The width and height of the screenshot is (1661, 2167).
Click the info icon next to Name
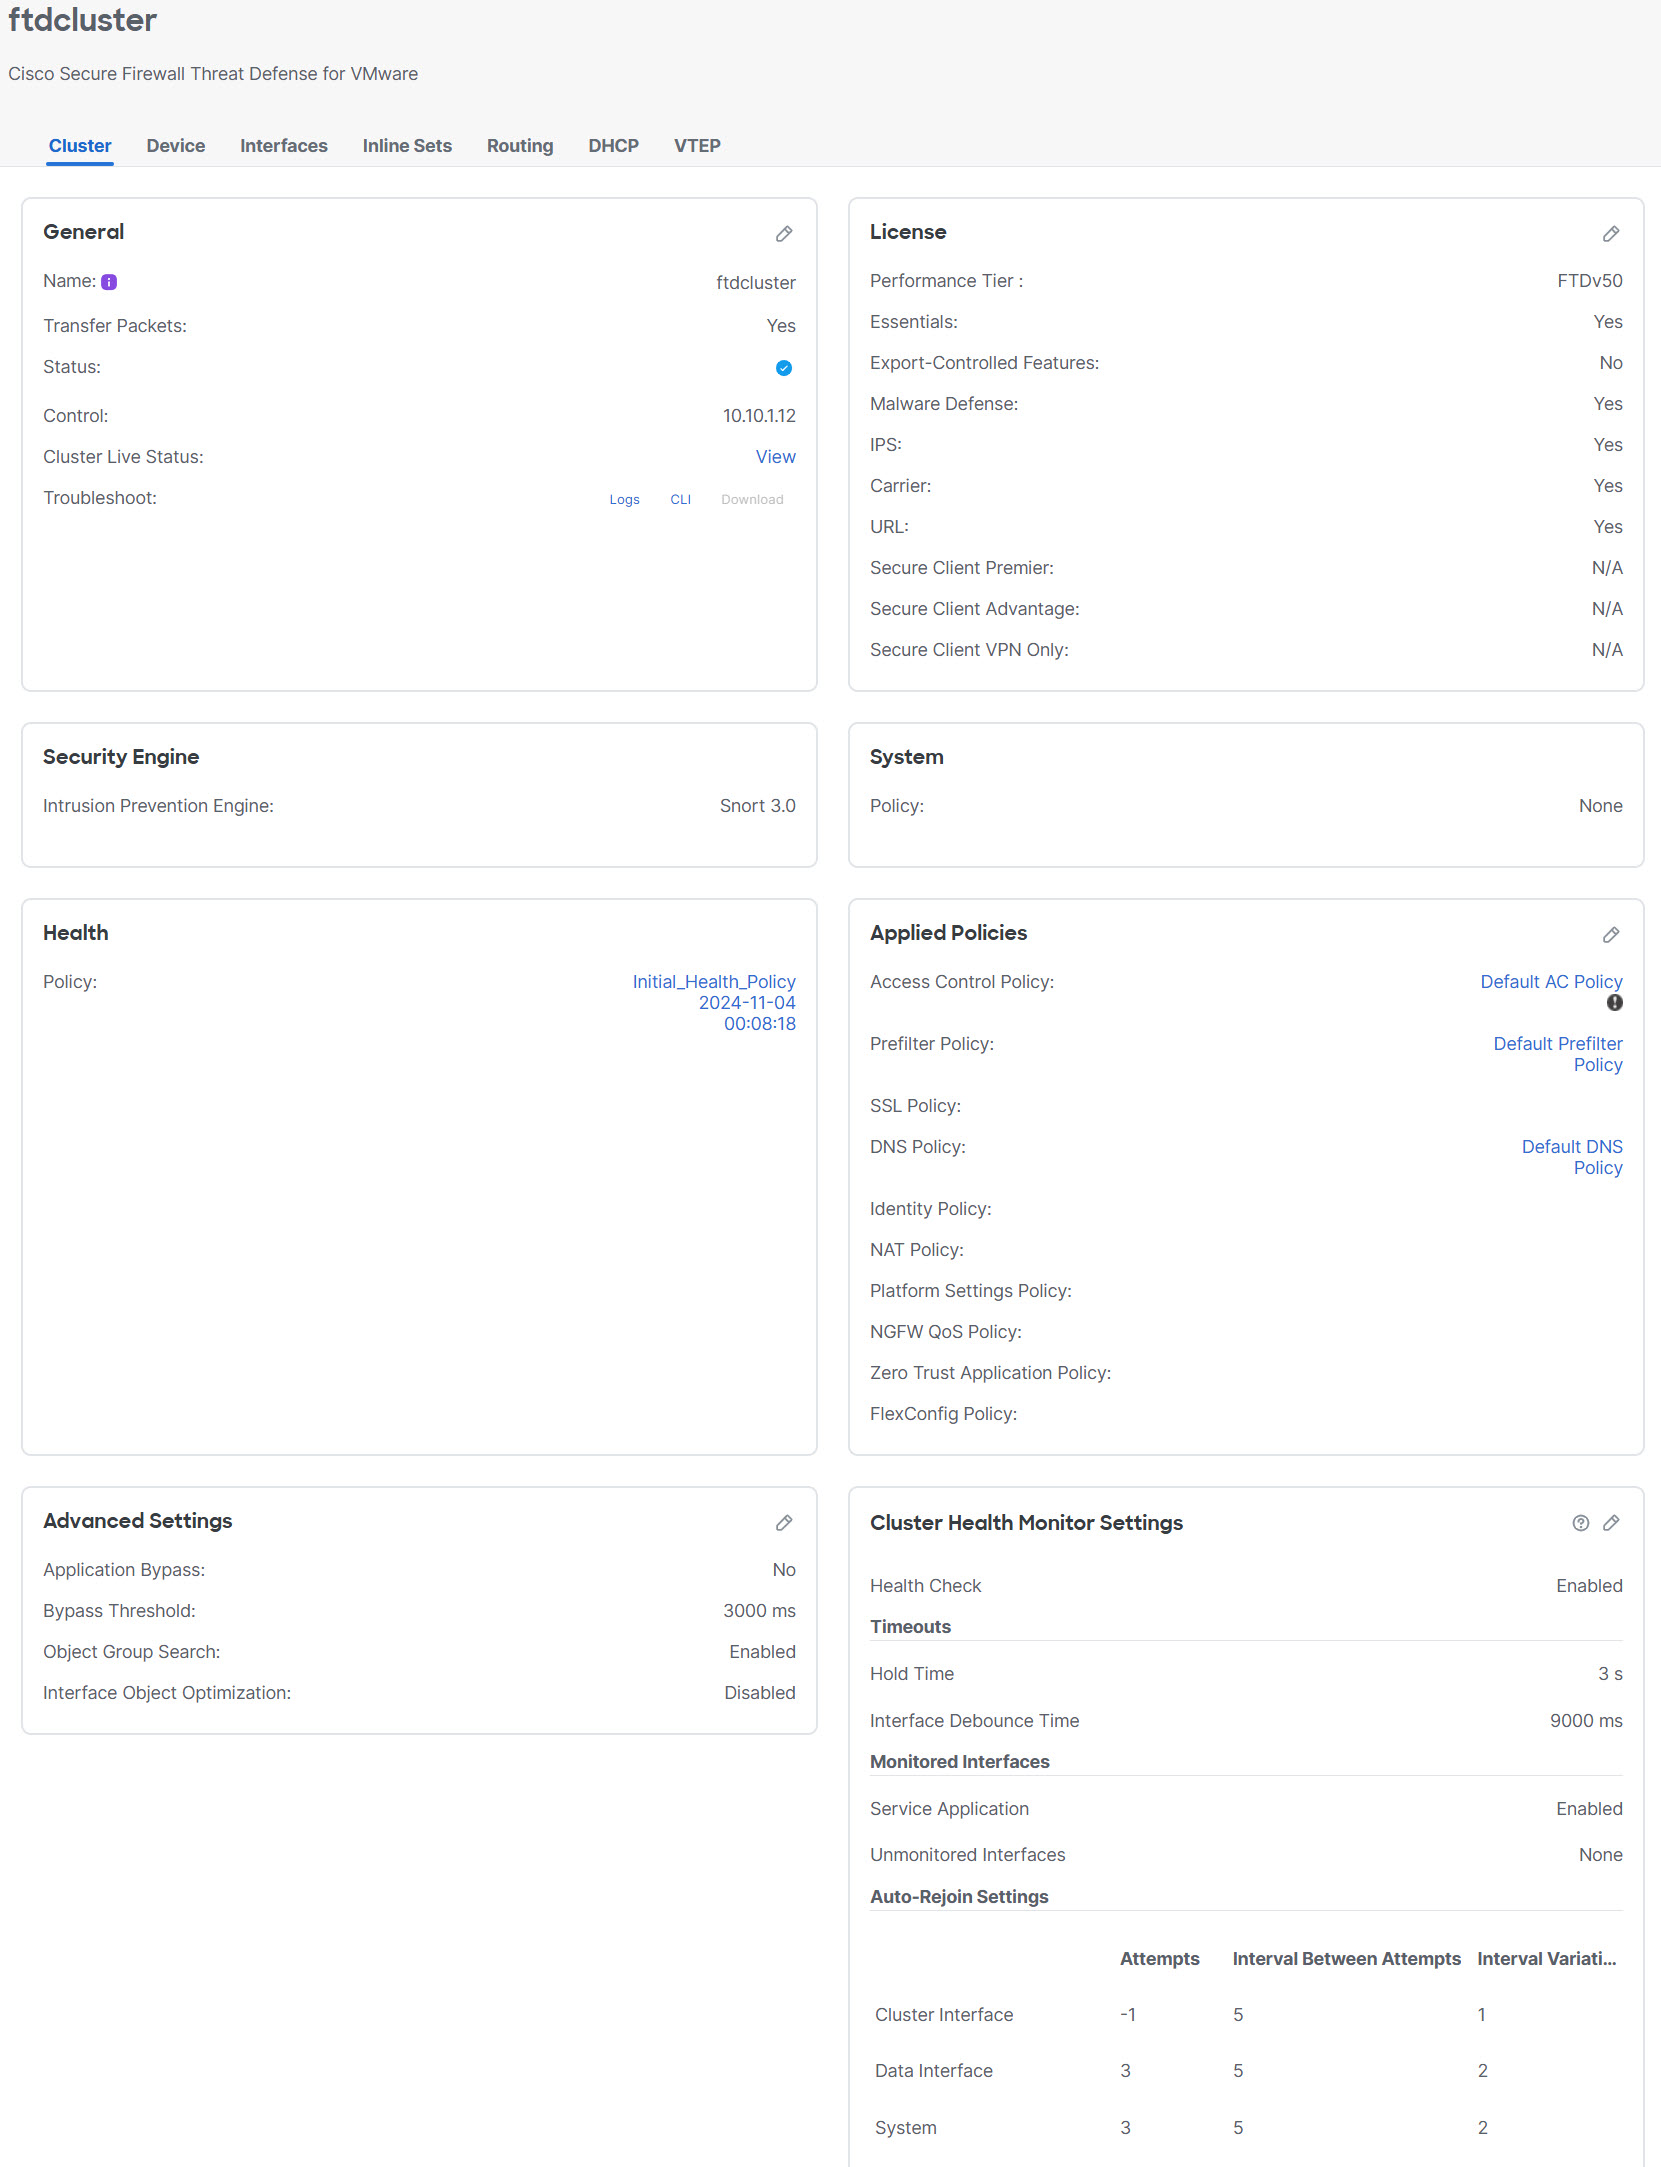(x=110, y=281)
